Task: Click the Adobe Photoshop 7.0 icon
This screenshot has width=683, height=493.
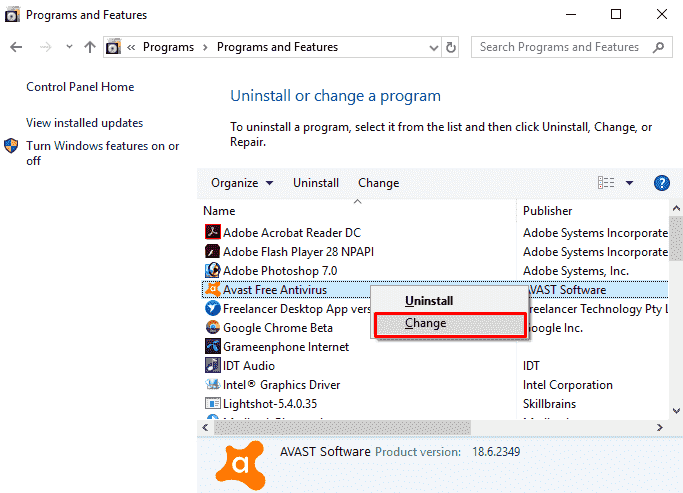Action: (213, 270)
